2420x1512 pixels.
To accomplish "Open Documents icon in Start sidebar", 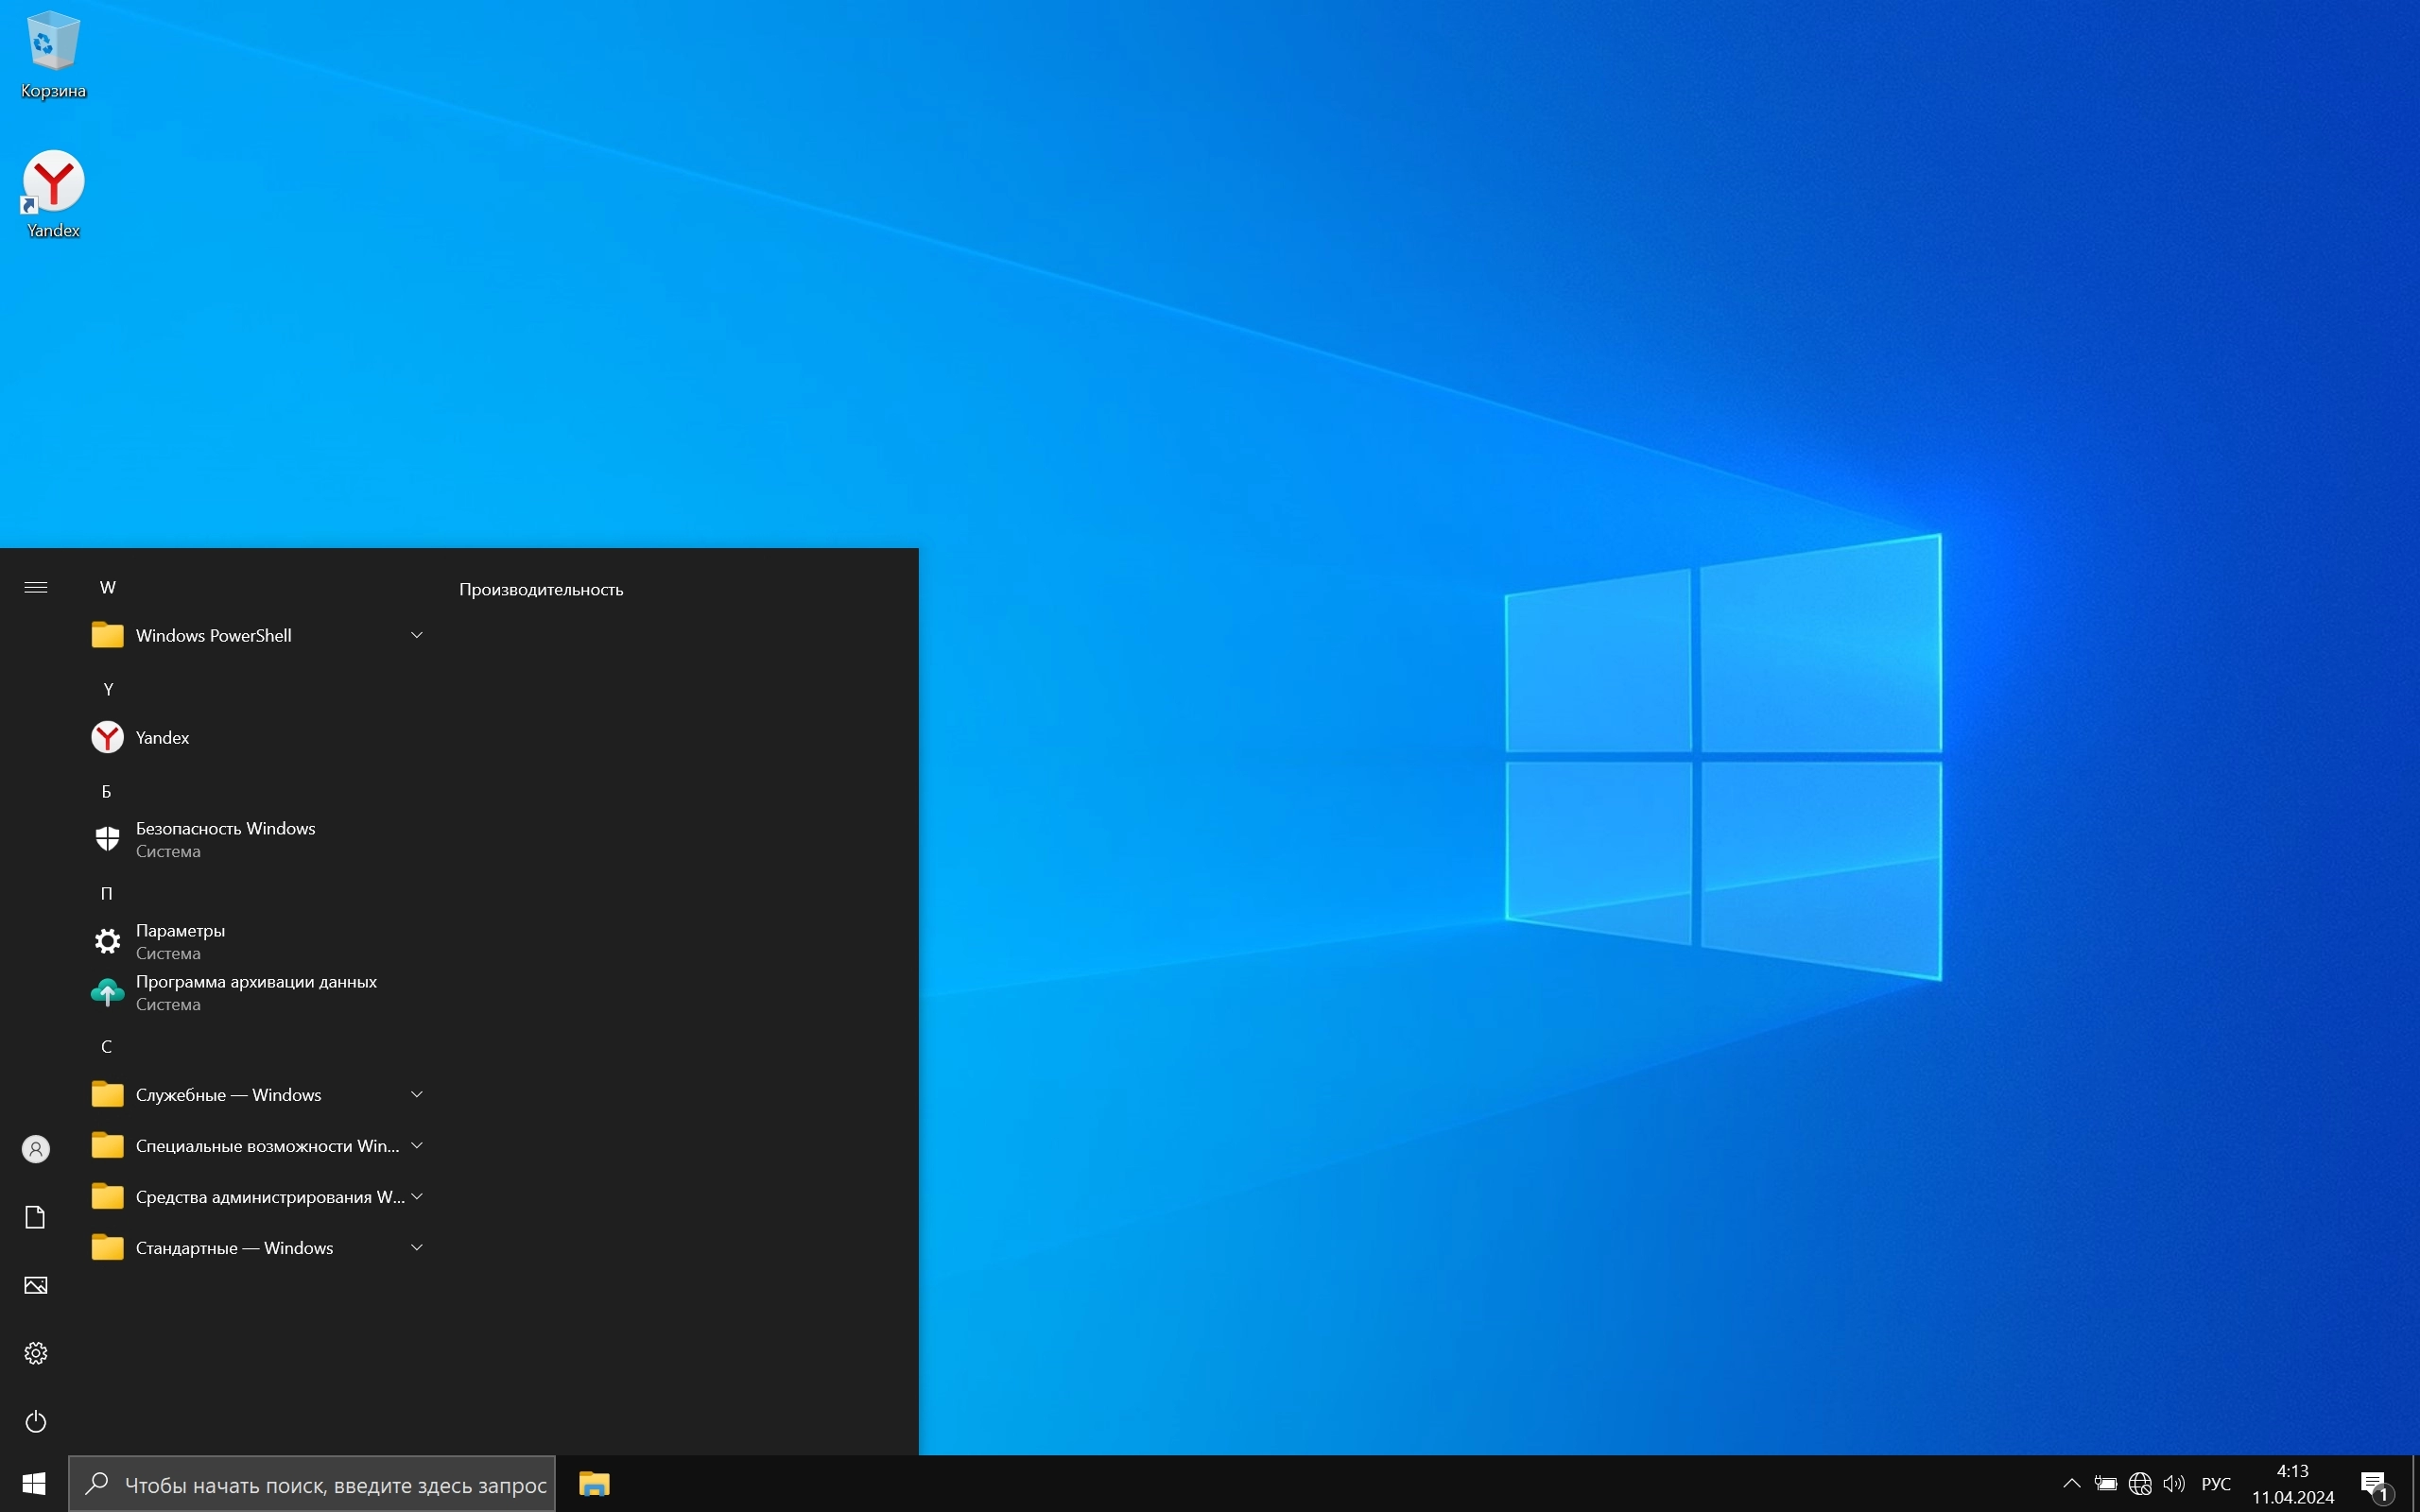I will [x=36, y=1217].
